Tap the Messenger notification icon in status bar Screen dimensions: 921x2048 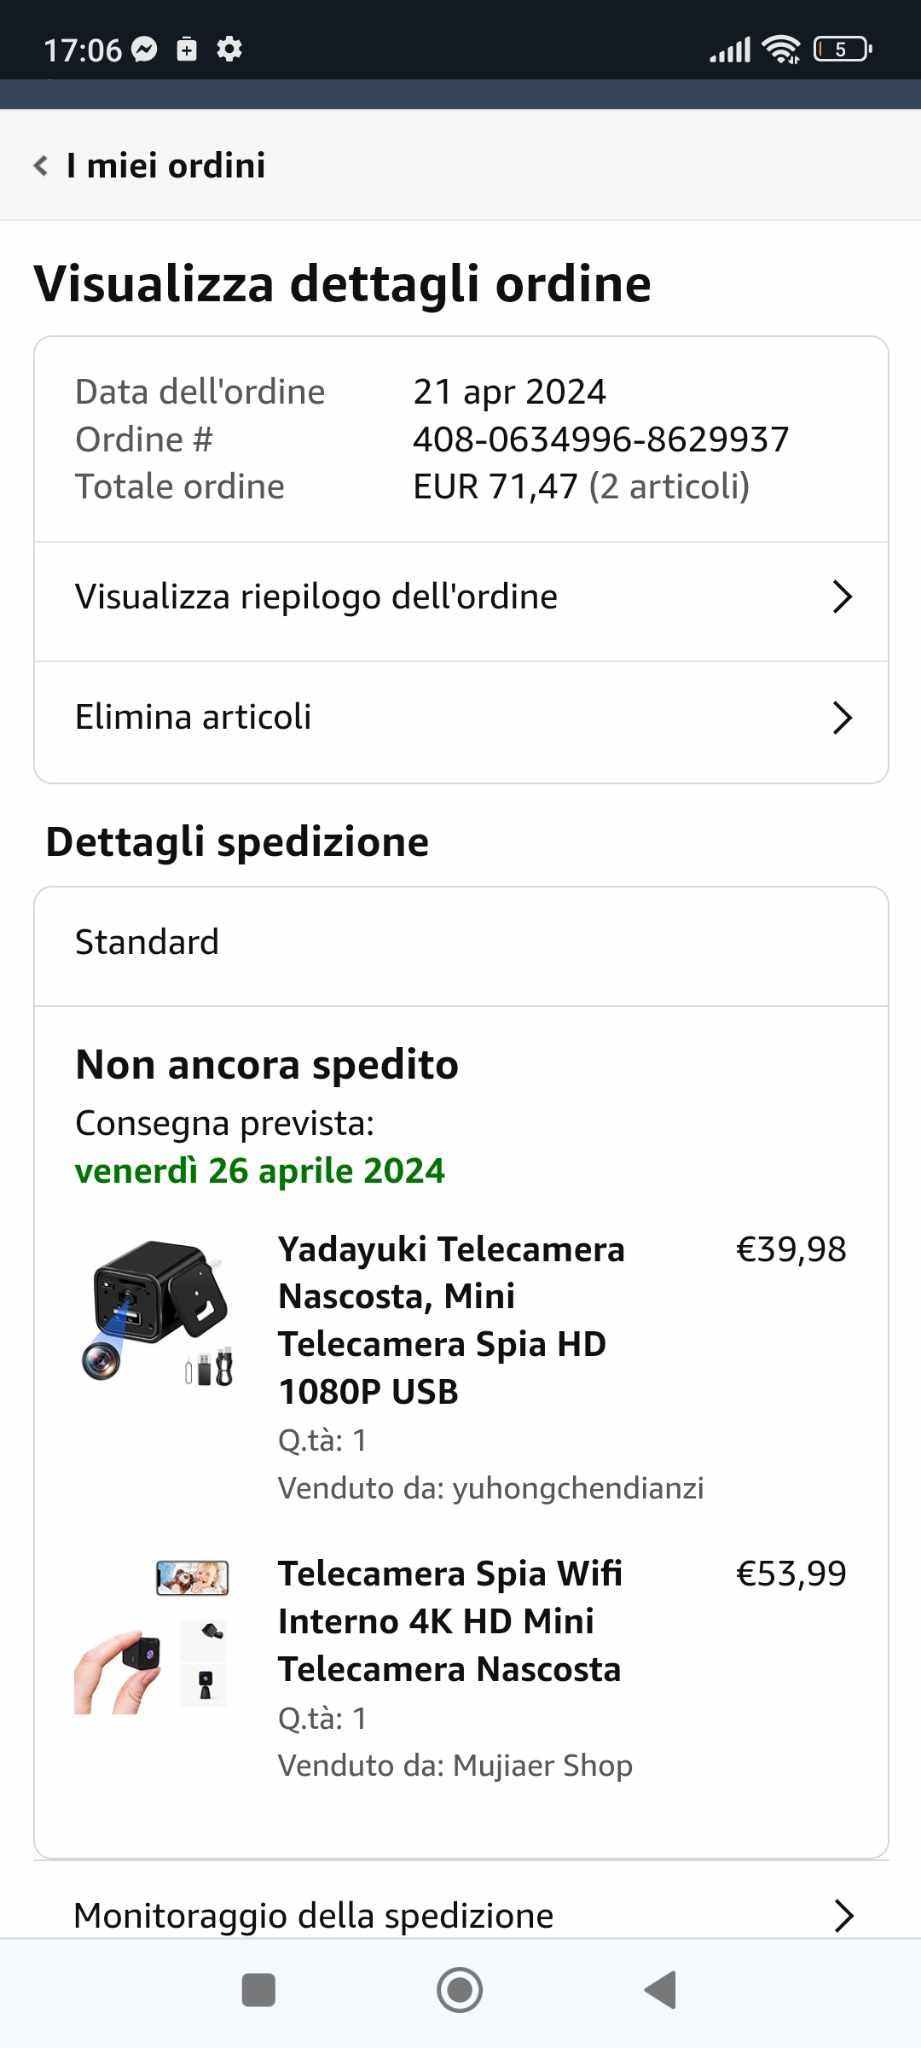click(145, 49)
